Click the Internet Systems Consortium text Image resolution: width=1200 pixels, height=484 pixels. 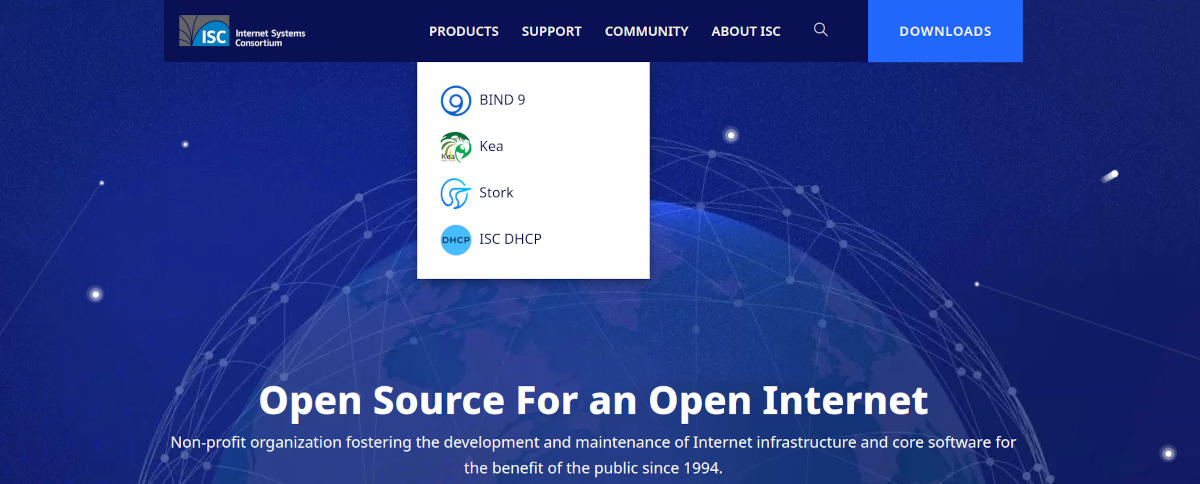coord(270,38)
